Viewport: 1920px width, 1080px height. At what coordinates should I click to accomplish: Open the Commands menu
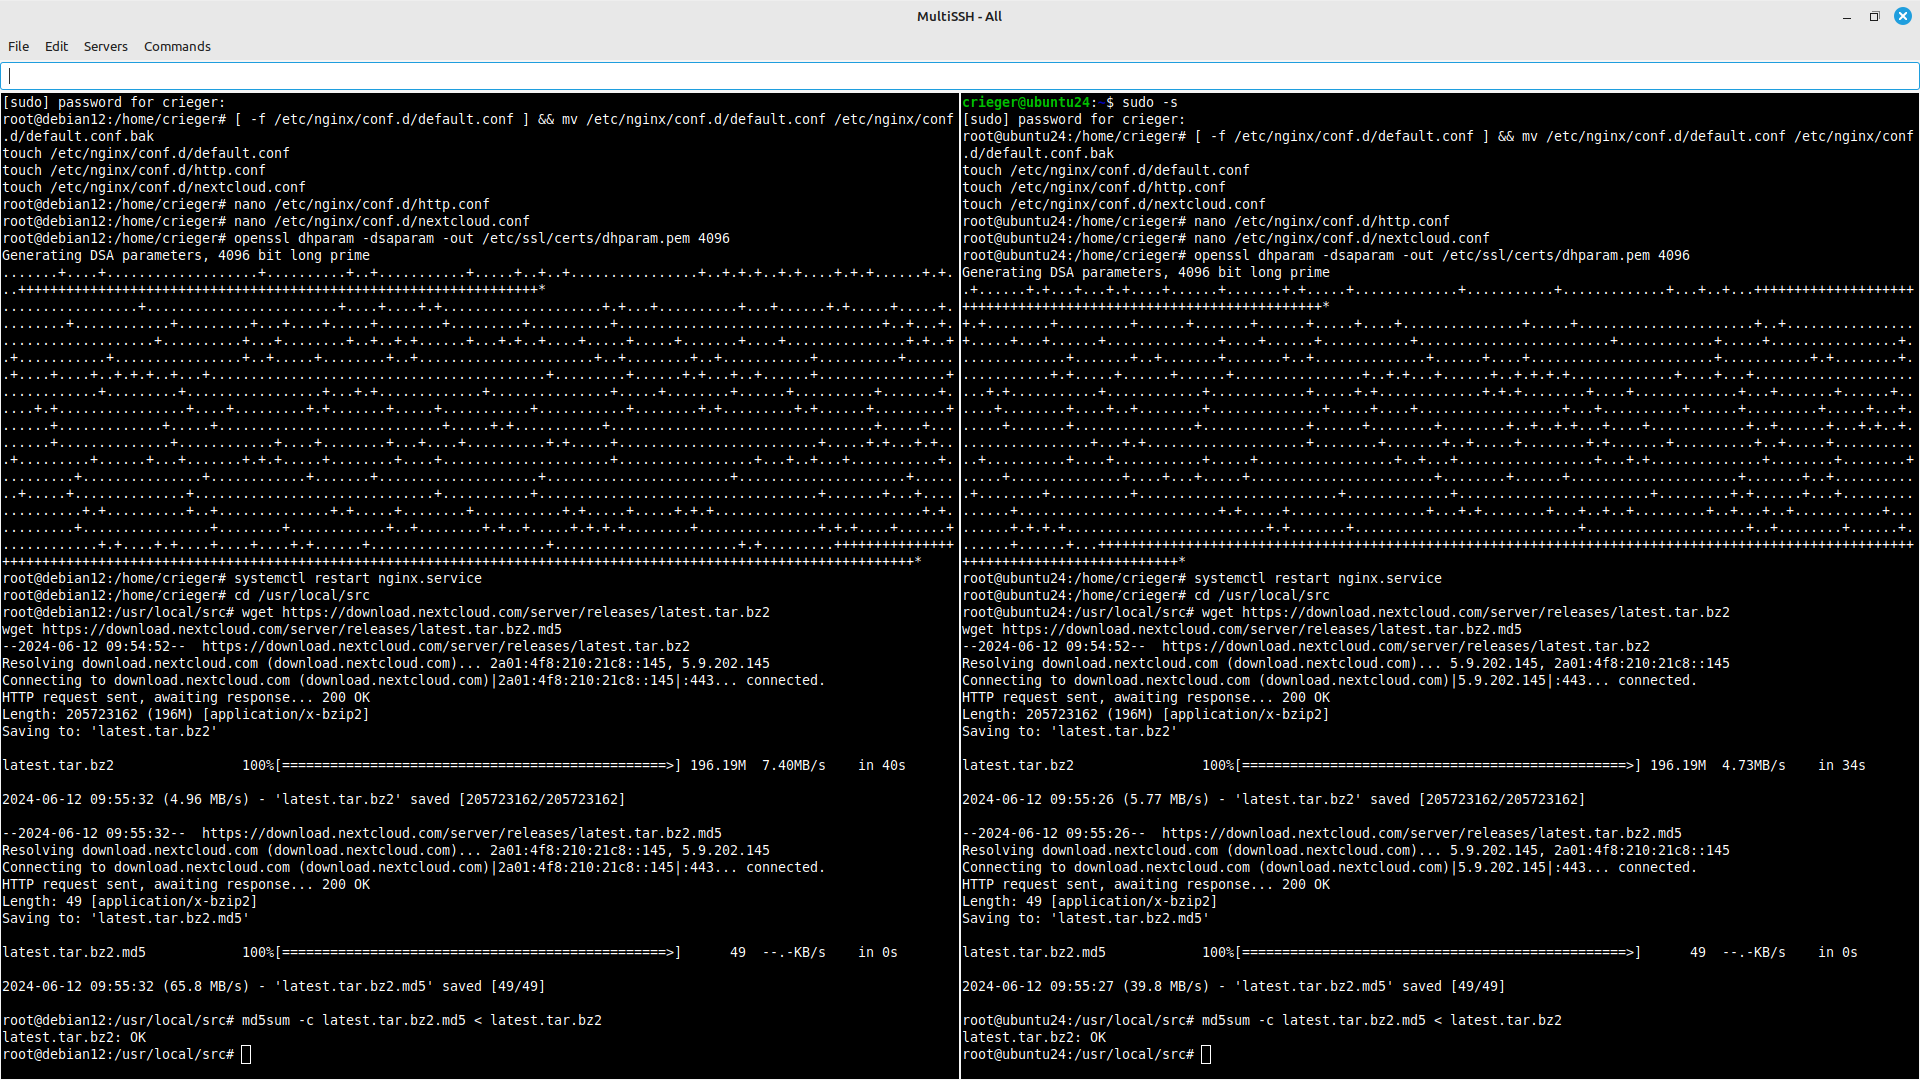pyautogui.click(x=177, y=46)
